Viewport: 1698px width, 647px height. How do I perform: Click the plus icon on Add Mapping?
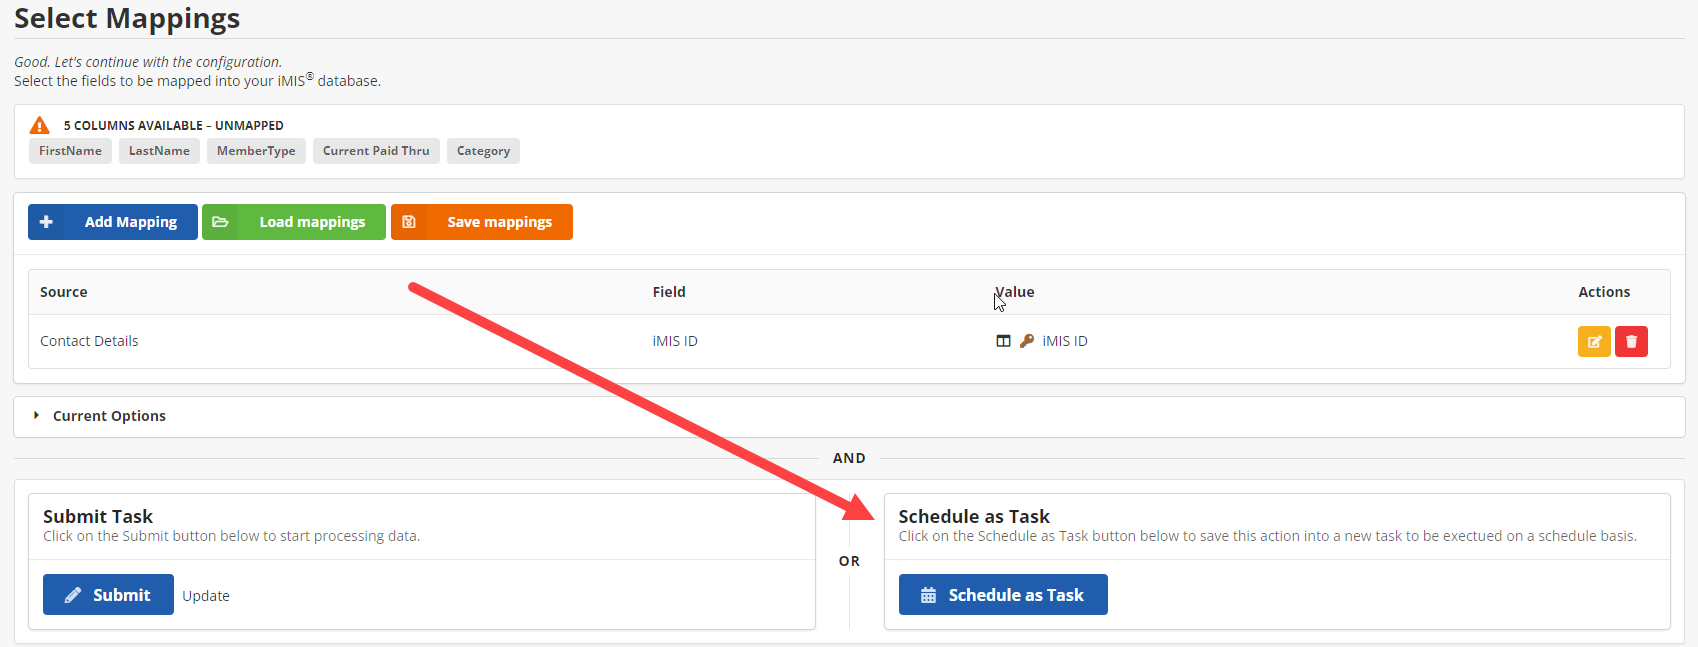pos(46,222)
